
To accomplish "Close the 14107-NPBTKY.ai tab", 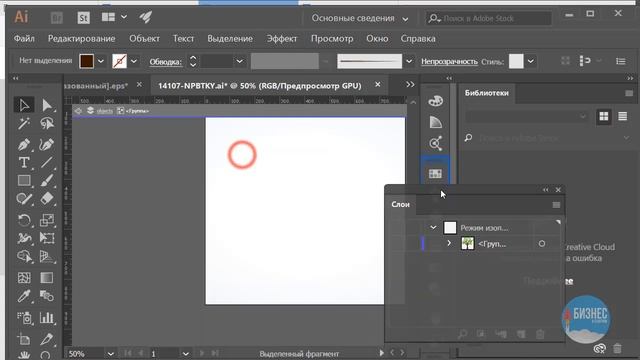I will pyautogui.click(x=378, y=84).
